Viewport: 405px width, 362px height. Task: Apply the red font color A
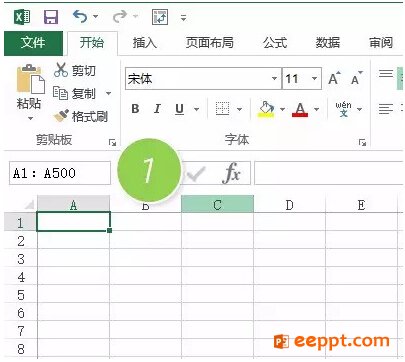300,109
